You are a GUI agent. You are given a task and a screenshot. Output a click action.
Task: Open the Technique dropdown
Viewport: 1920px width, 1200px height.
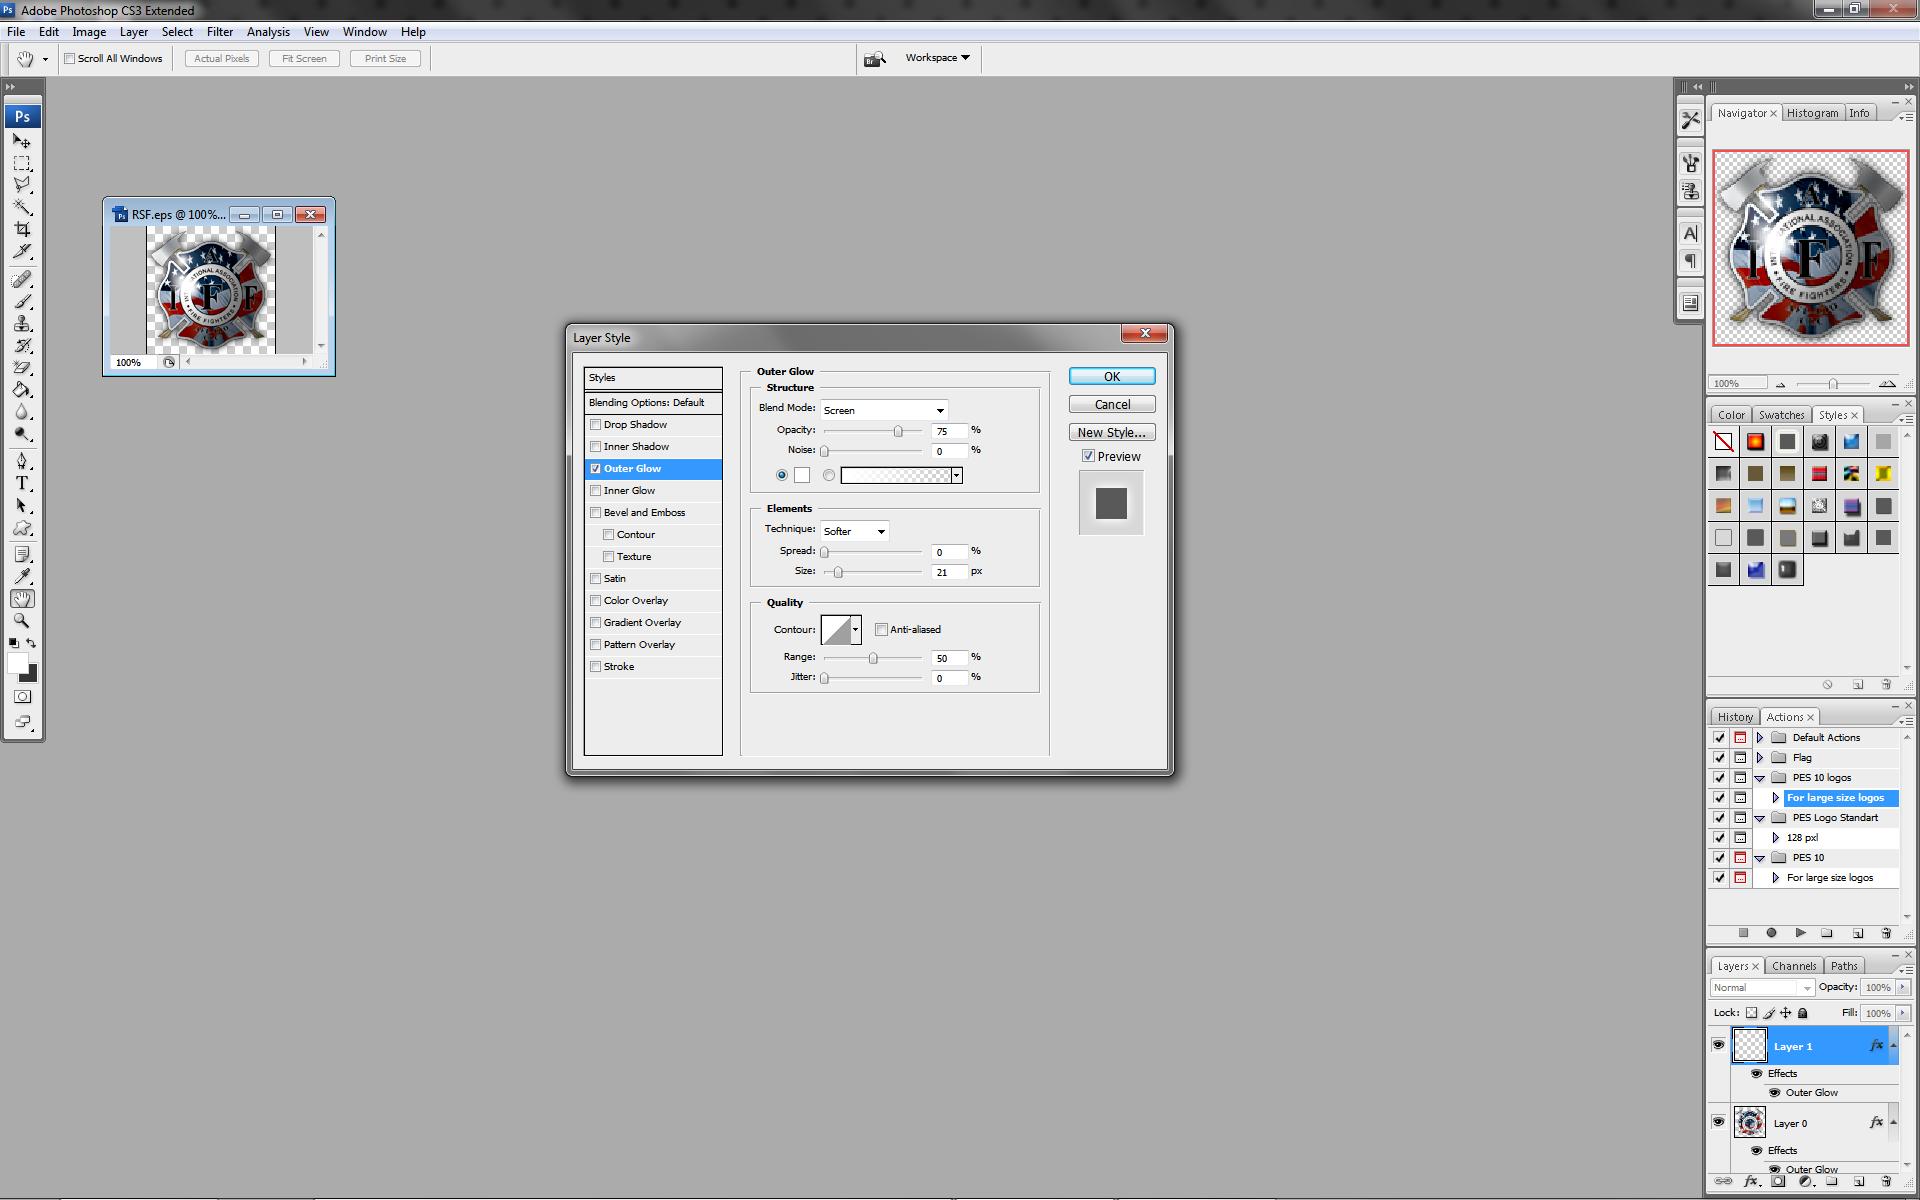coord(854,531)
